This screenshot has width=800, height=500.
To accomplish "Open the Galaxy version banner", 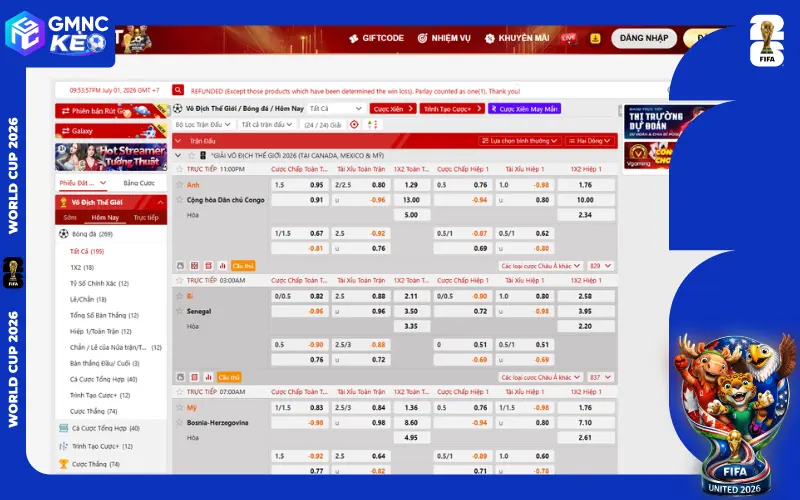I will [x=111, y=131].
